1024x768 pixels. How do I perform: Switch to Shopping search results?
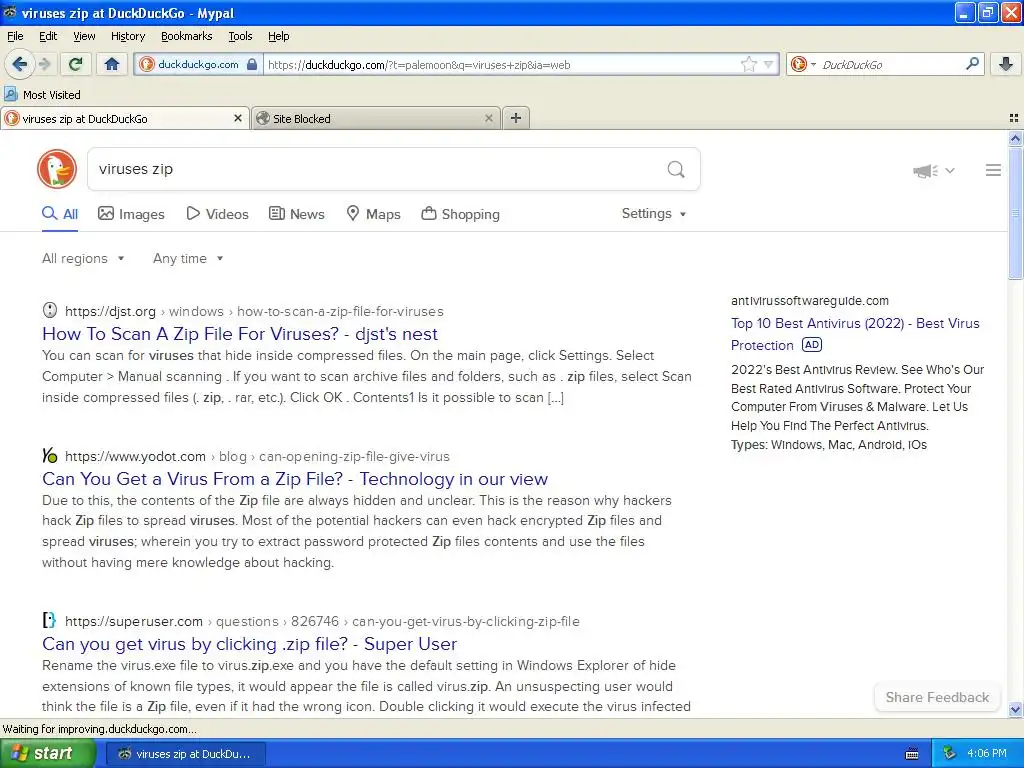tap(460, 214)
